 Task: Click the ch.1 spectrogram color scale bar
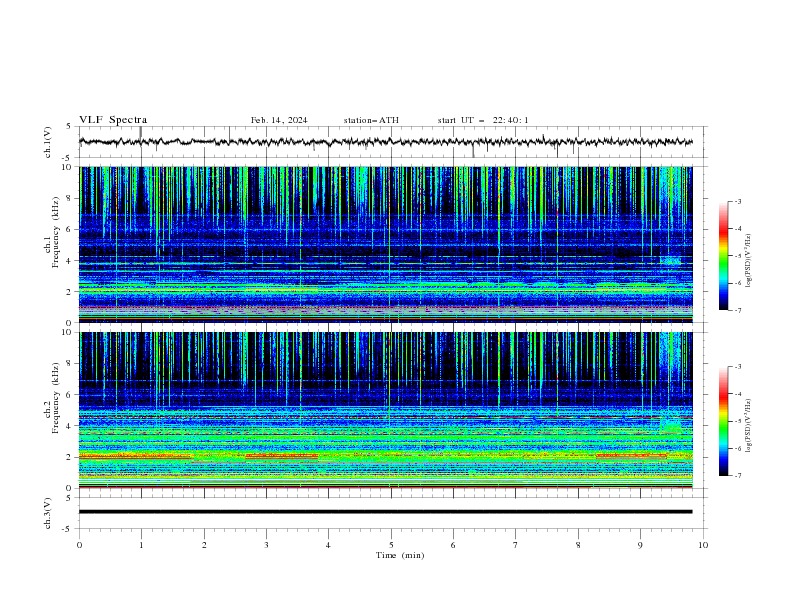coord(723,256)
